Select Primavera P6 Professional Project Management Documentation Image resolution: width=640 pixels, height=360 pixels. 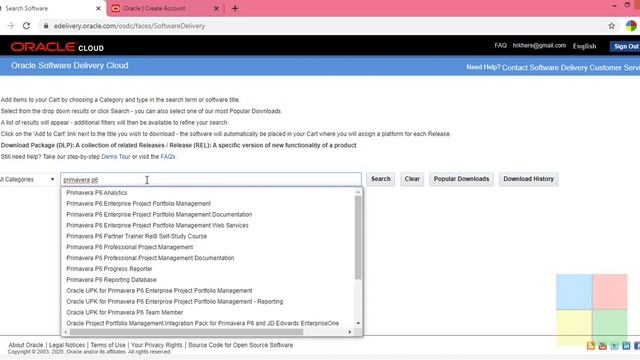150,258
